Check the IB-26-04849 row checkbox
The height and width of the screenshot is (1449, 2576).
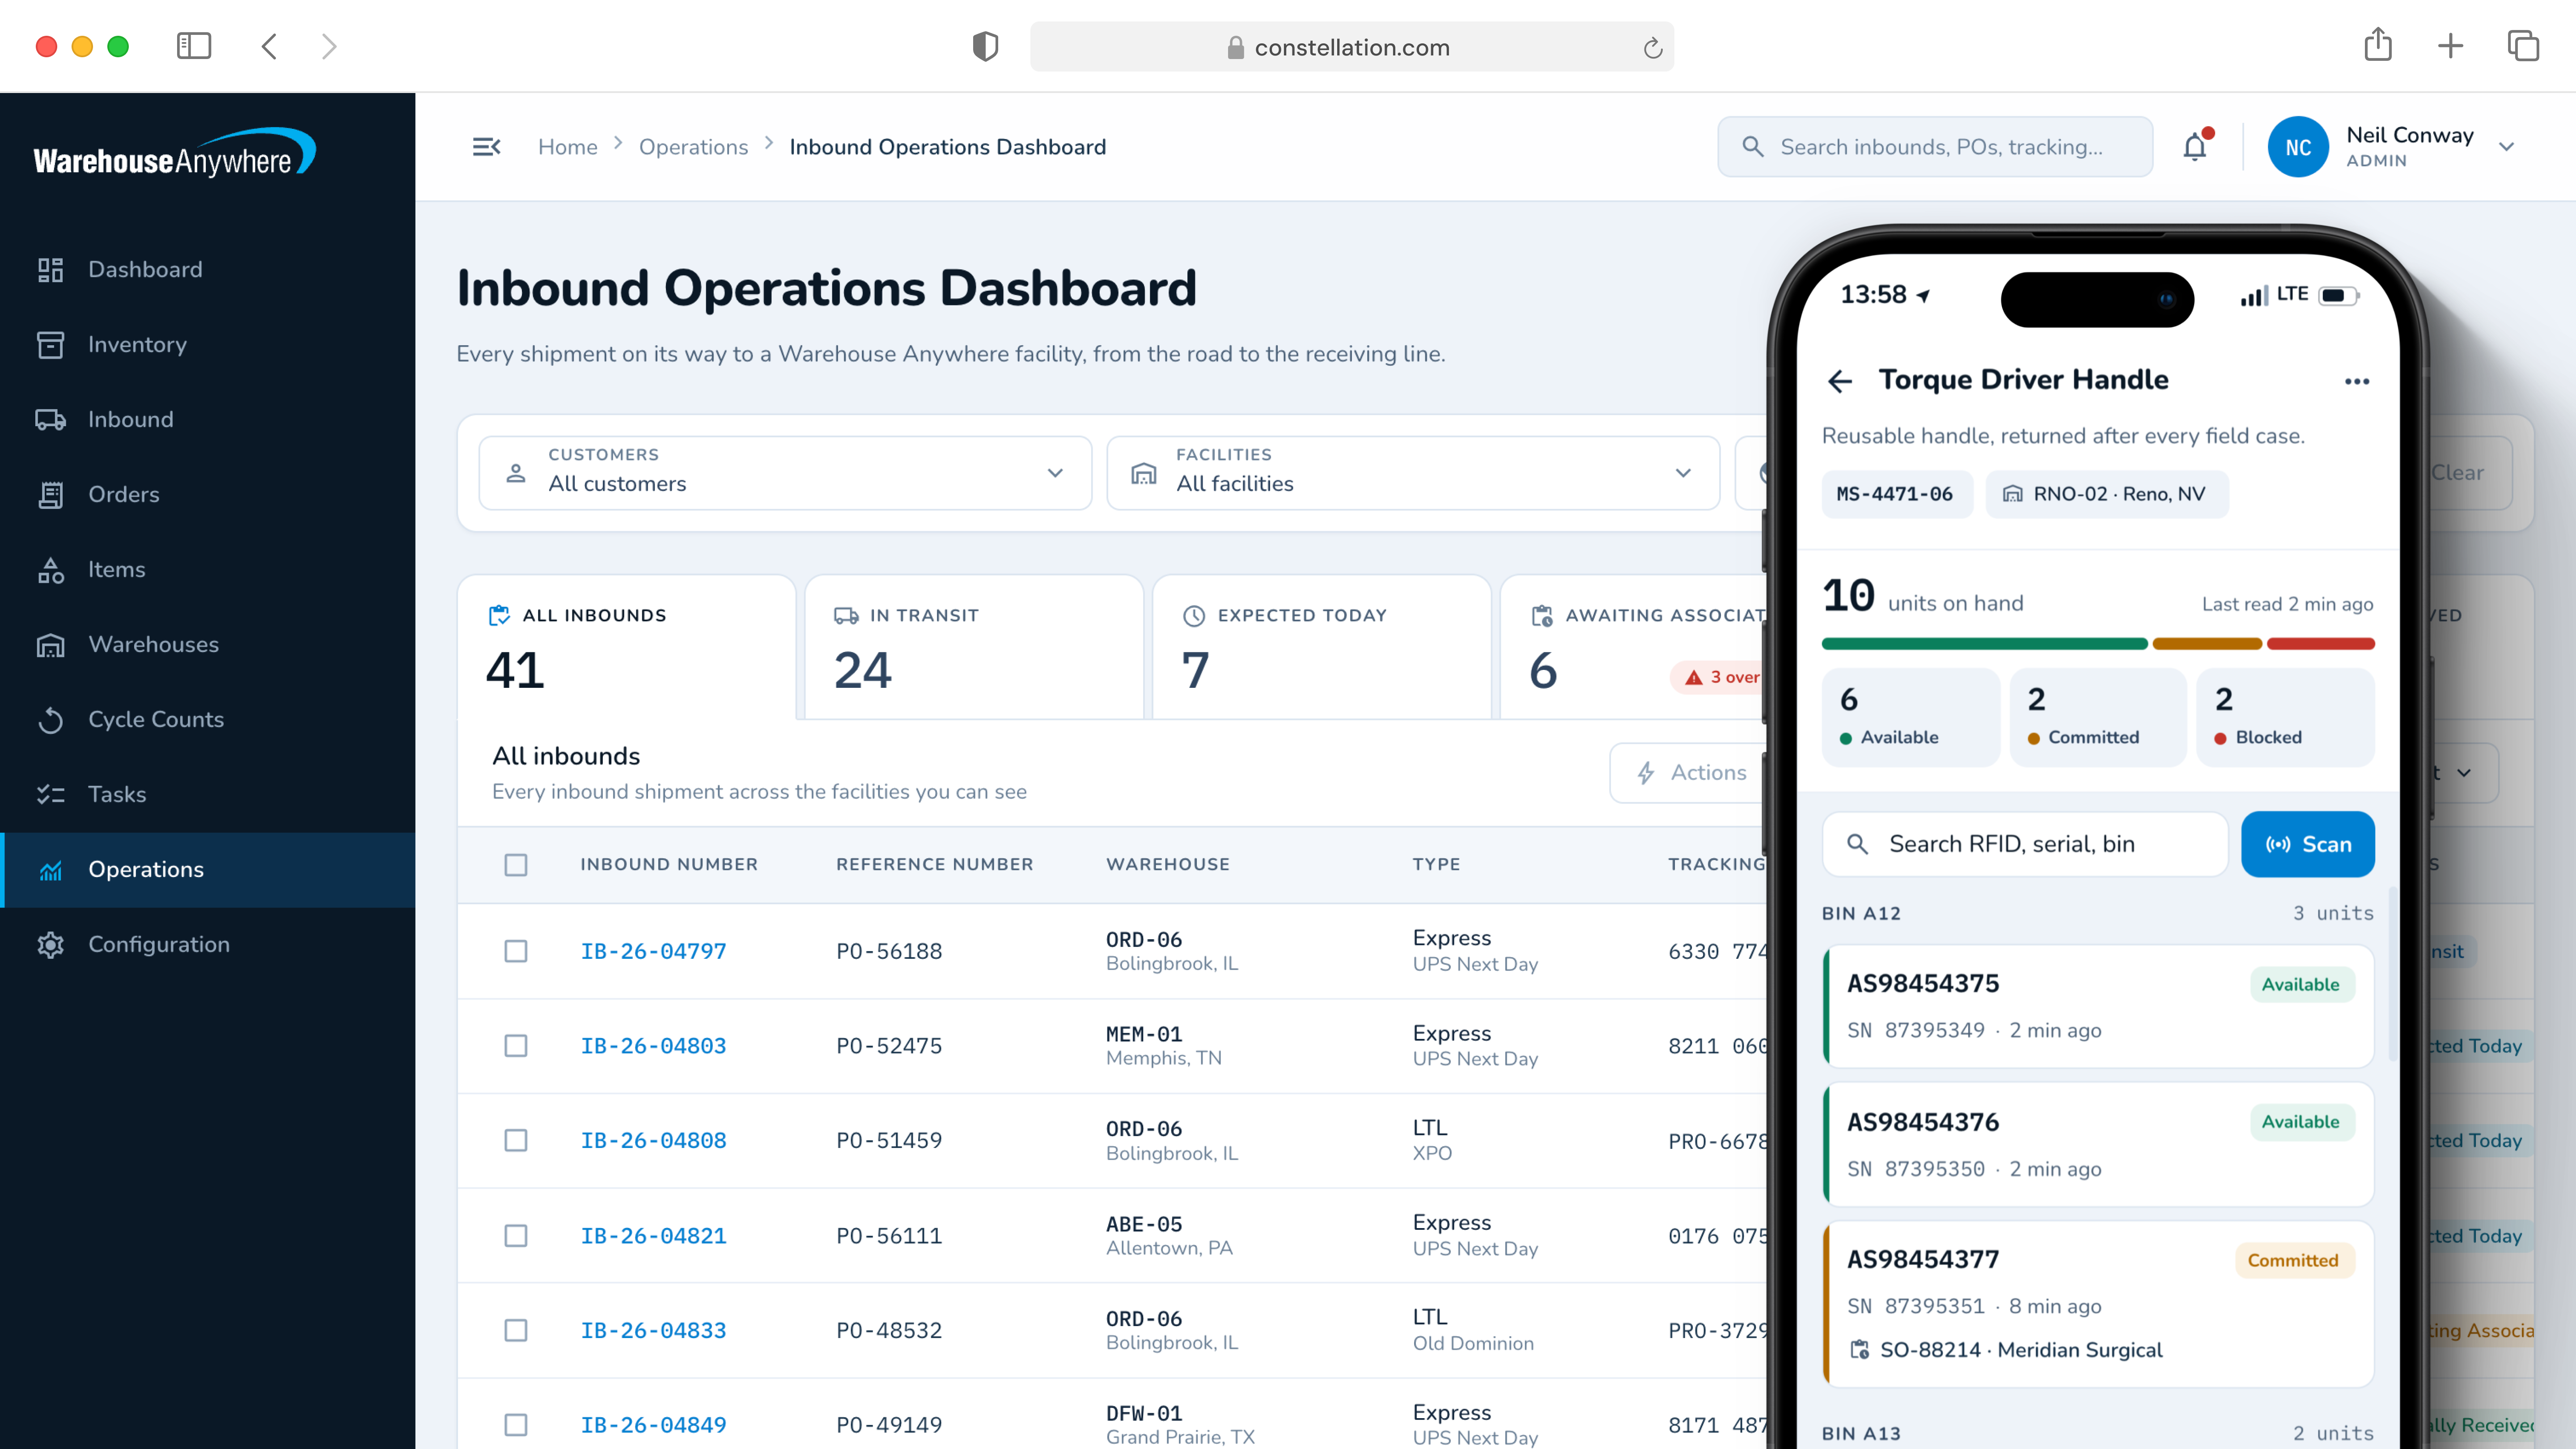(x=516, y=1425)
